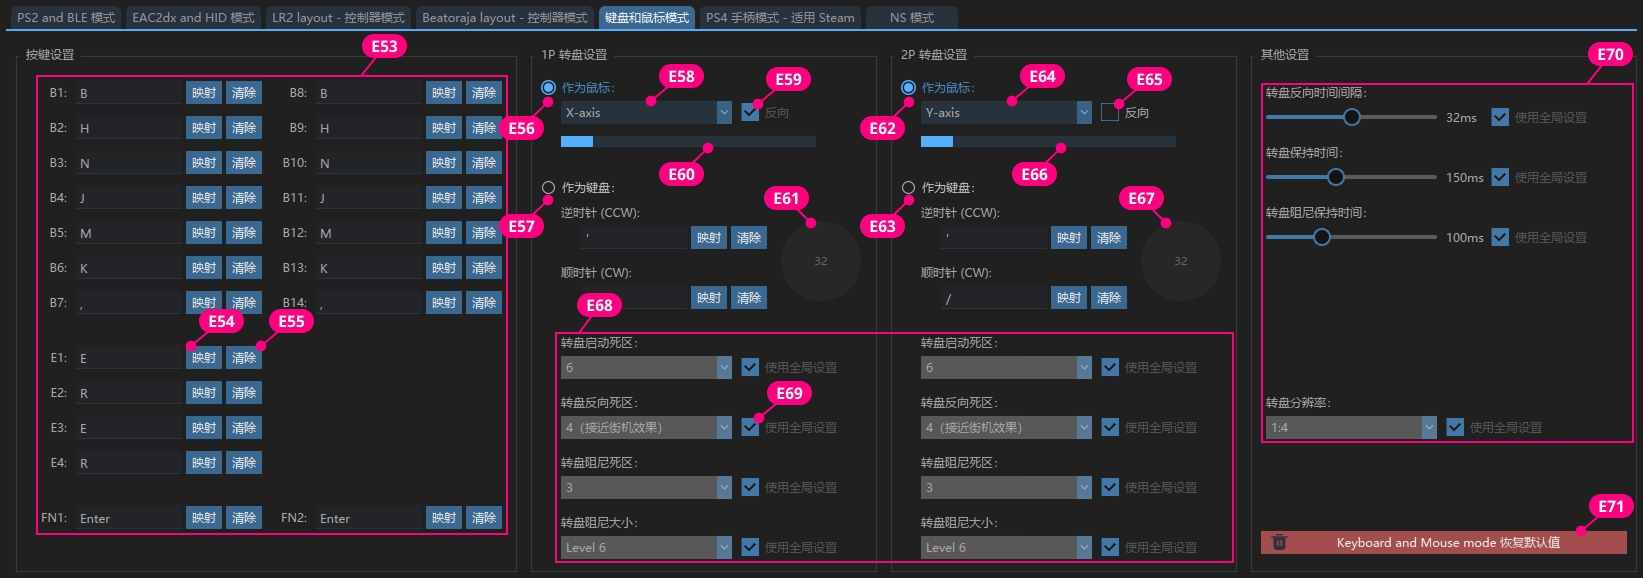
Task: Expand the 2P Y-axis mouse axis dropdown
Action: coord(1006,113)
